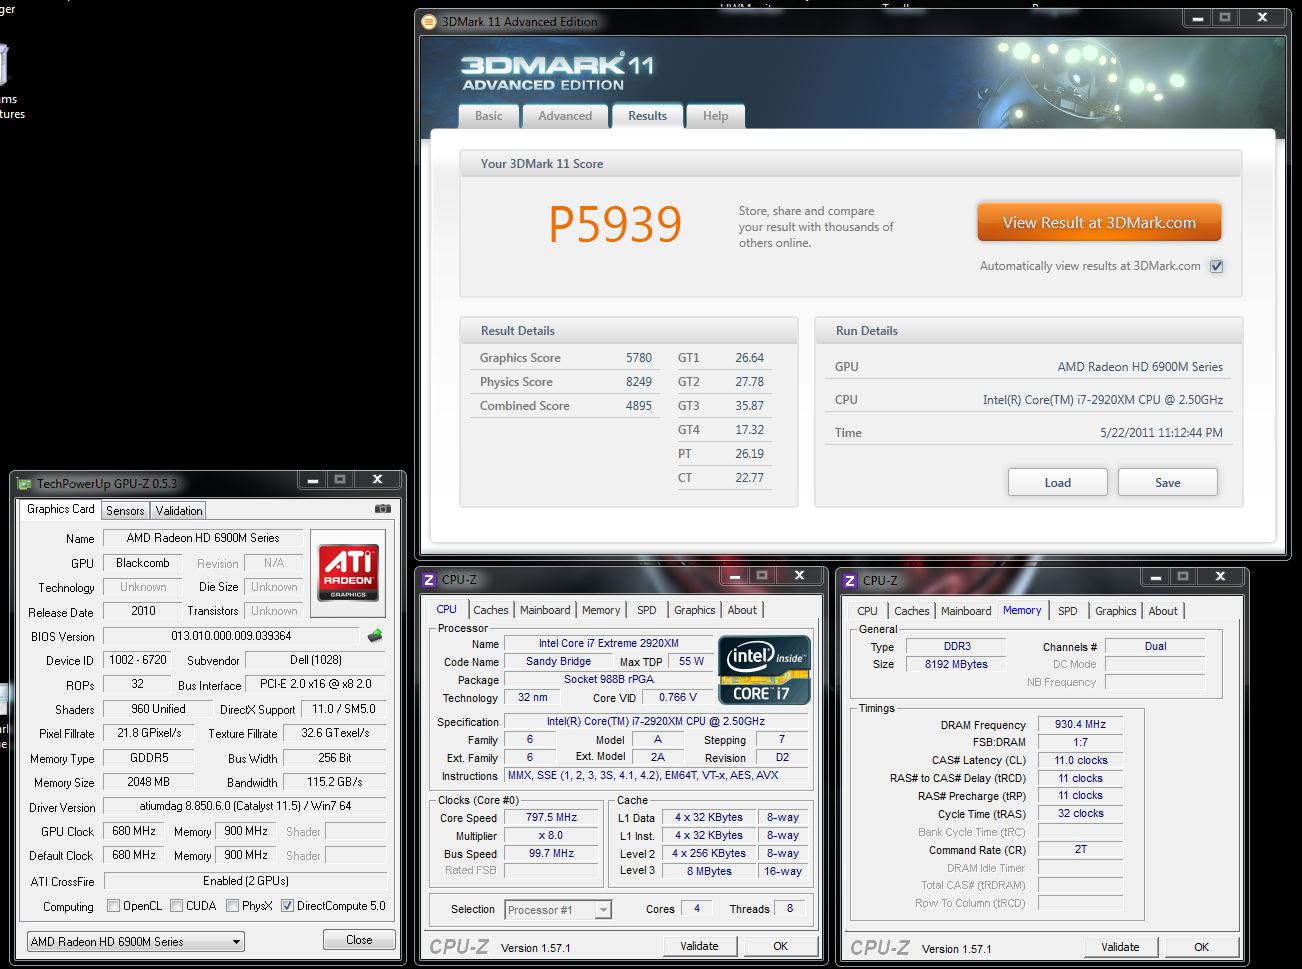The height and width of the screenshot is (969, 1302).
Task: Click the Load button in Run Details
Action: tap(1057, 482)
